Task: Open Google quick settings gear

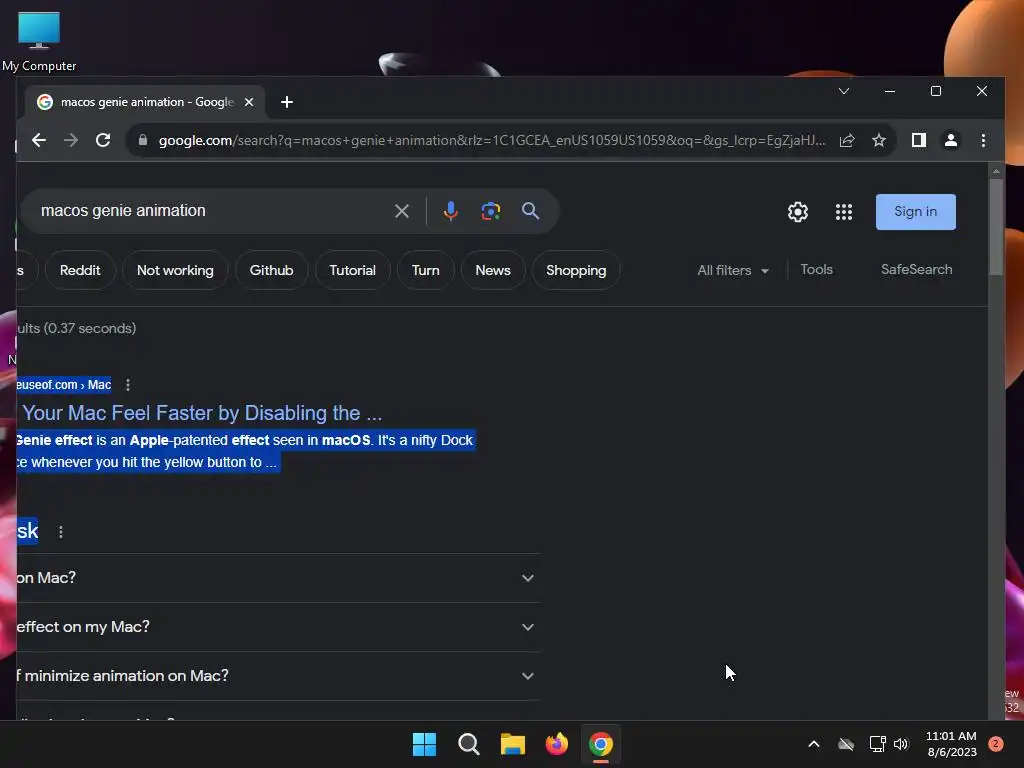Action: 798,212
